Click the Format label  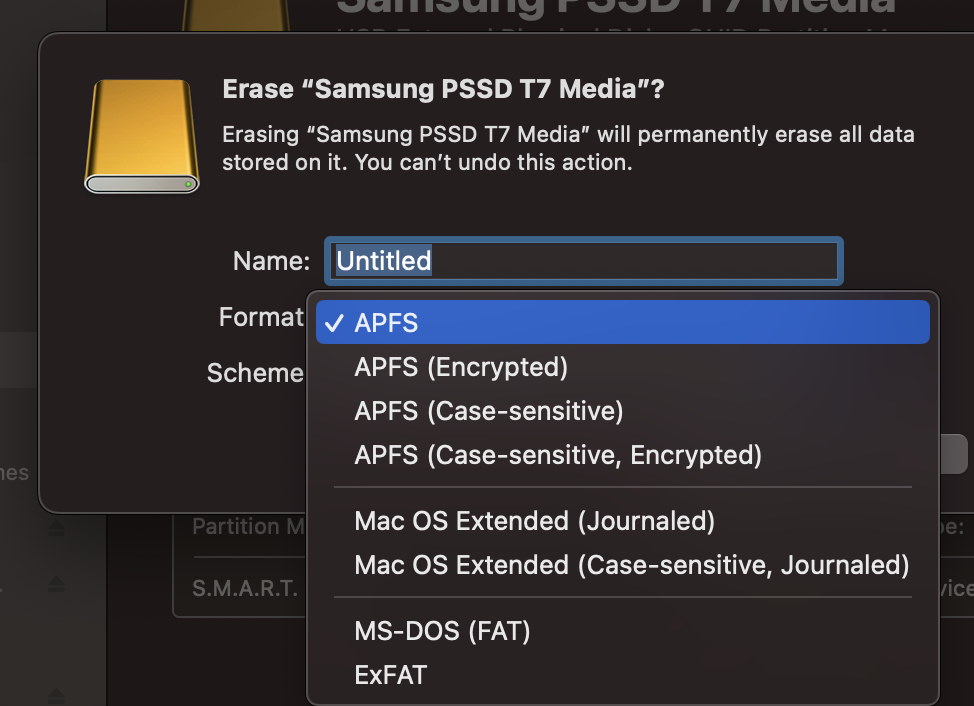(261, 317)
